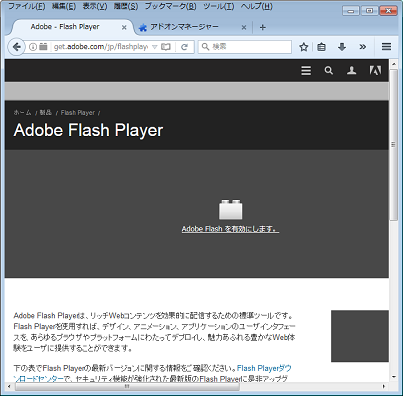Open the 編集 menu
This screenshot has width=403, height=396.
[x=64, y=6]
